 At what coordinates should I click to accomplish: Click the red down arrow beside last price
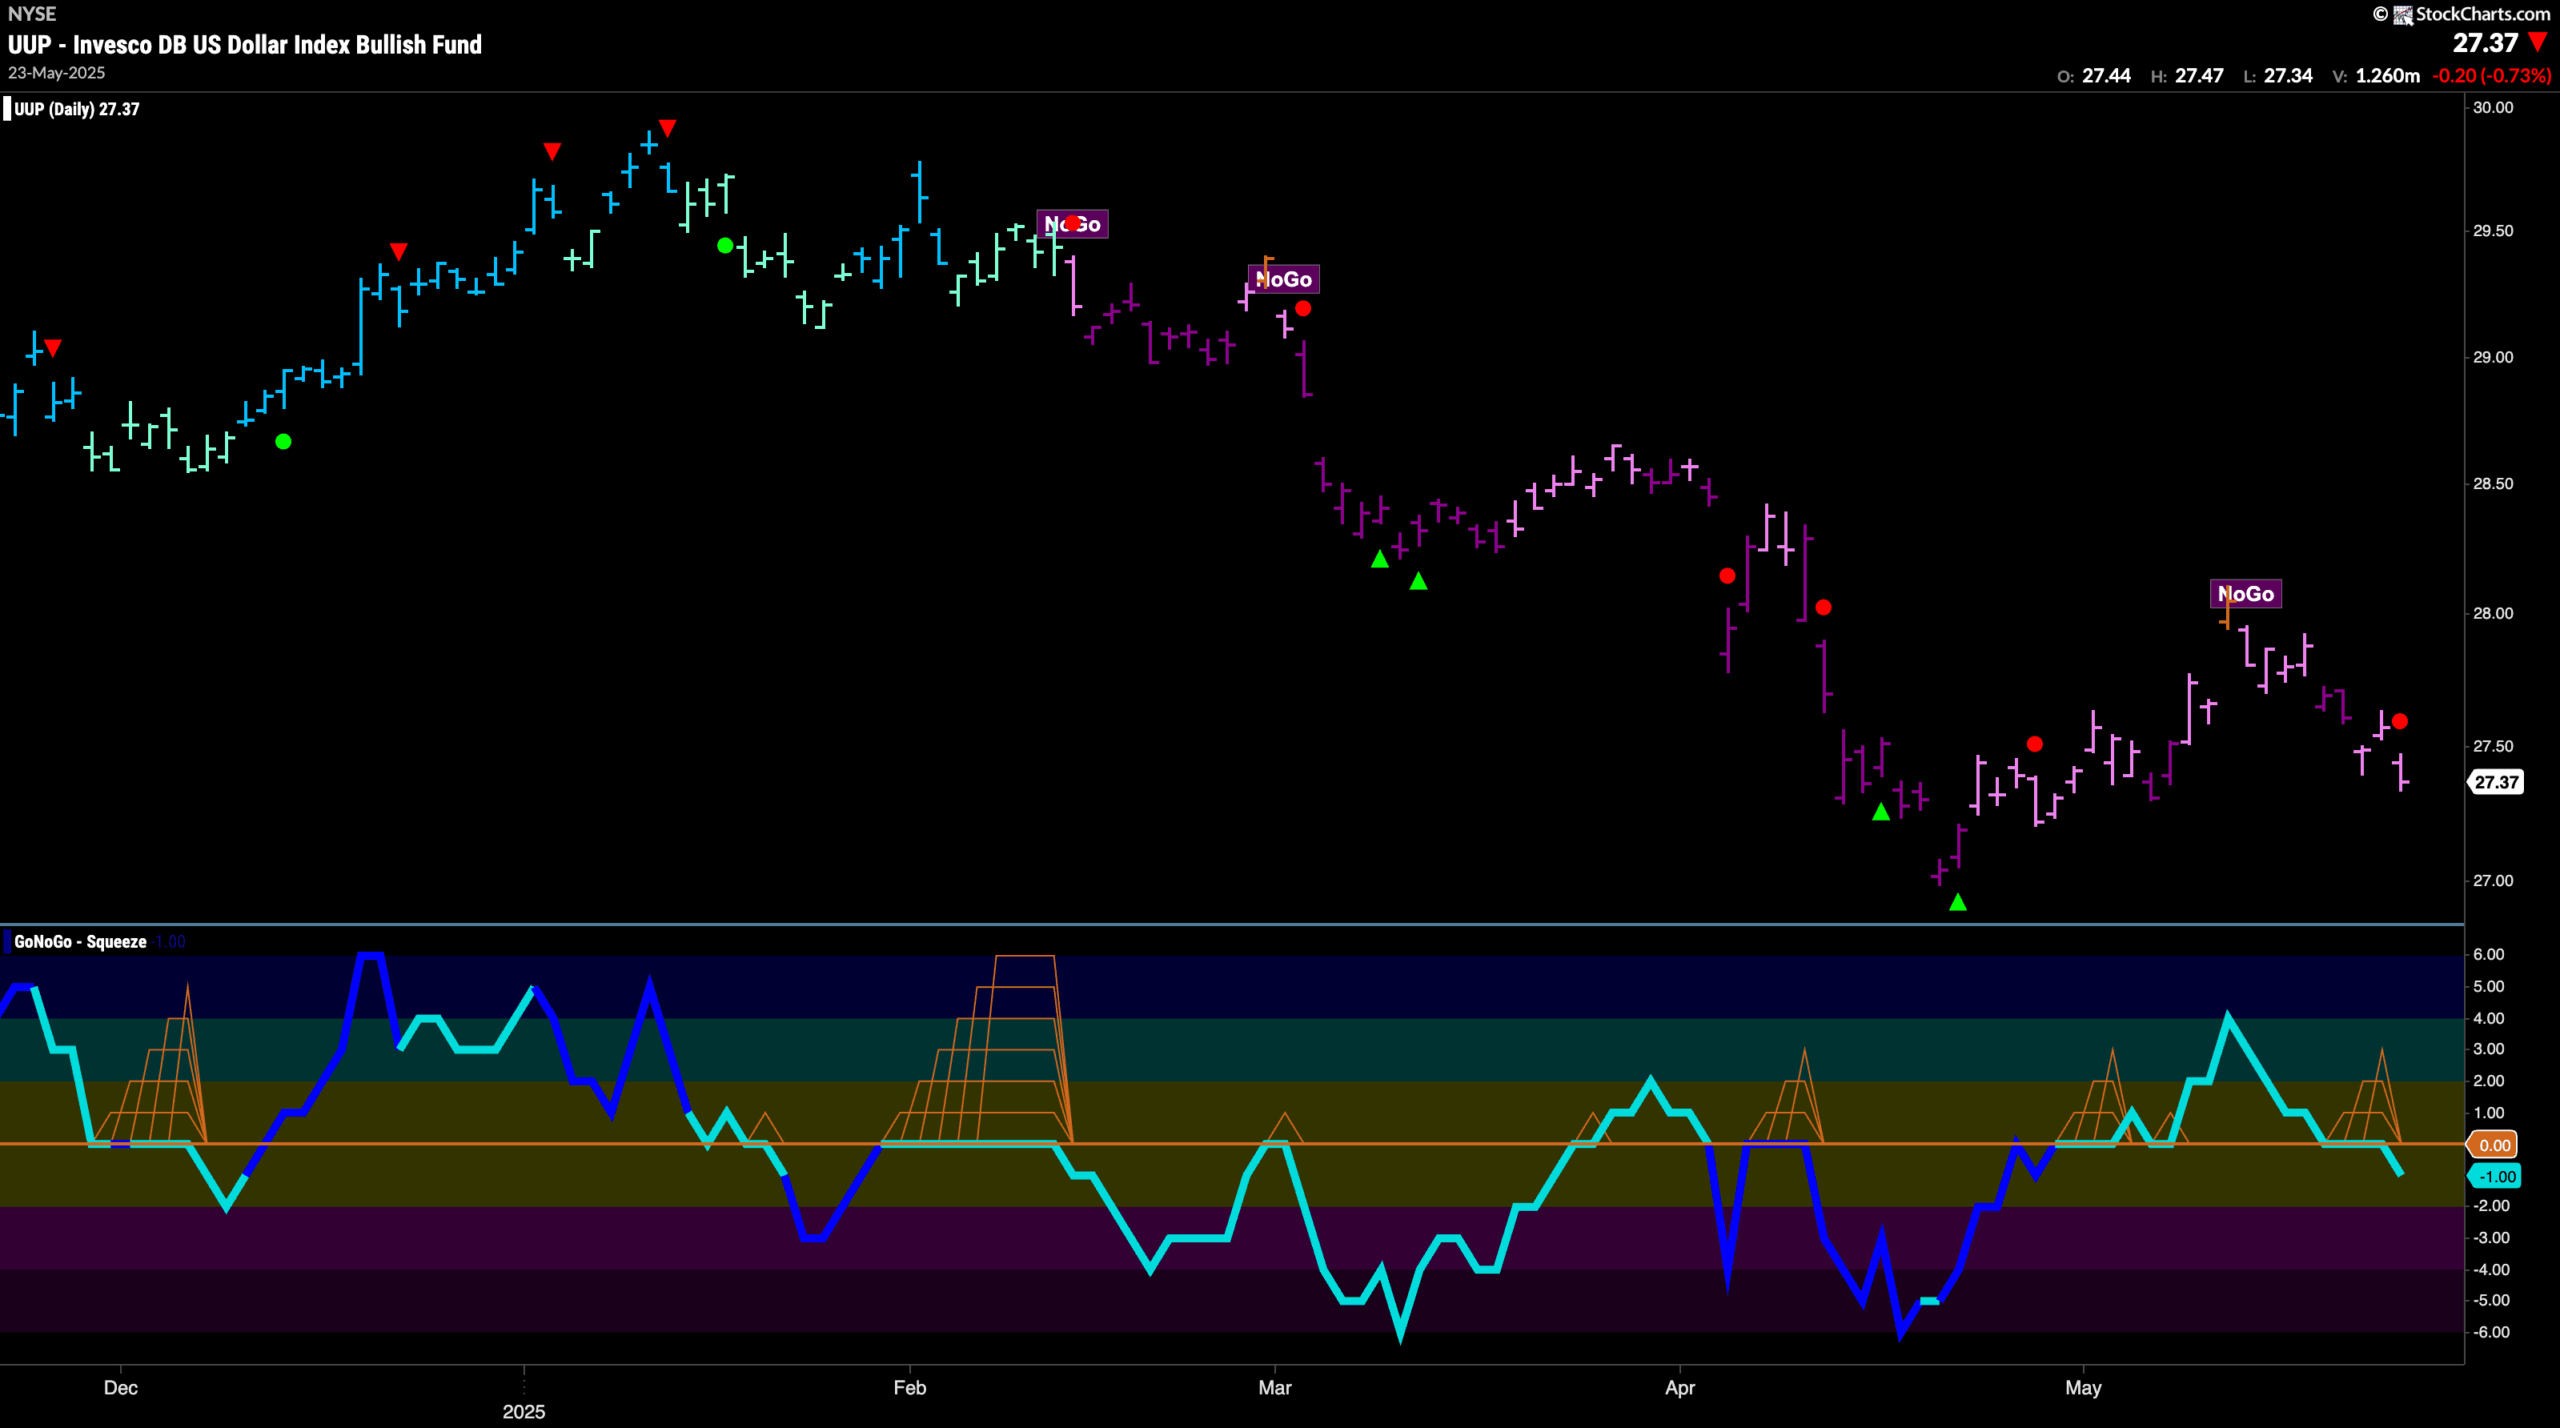(x=2537, y=43)
